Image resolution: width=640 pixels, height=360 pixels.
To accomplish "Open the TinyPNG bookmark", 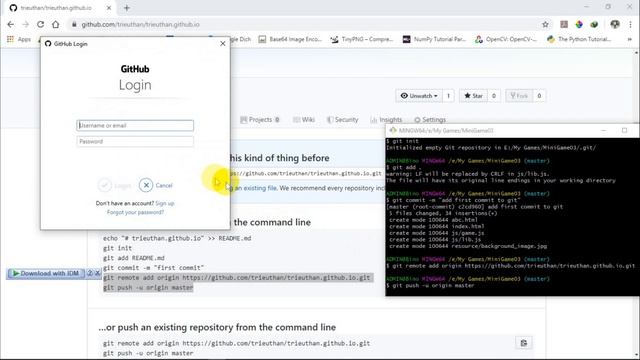I will pyautogui.click(x=362, y=39).
